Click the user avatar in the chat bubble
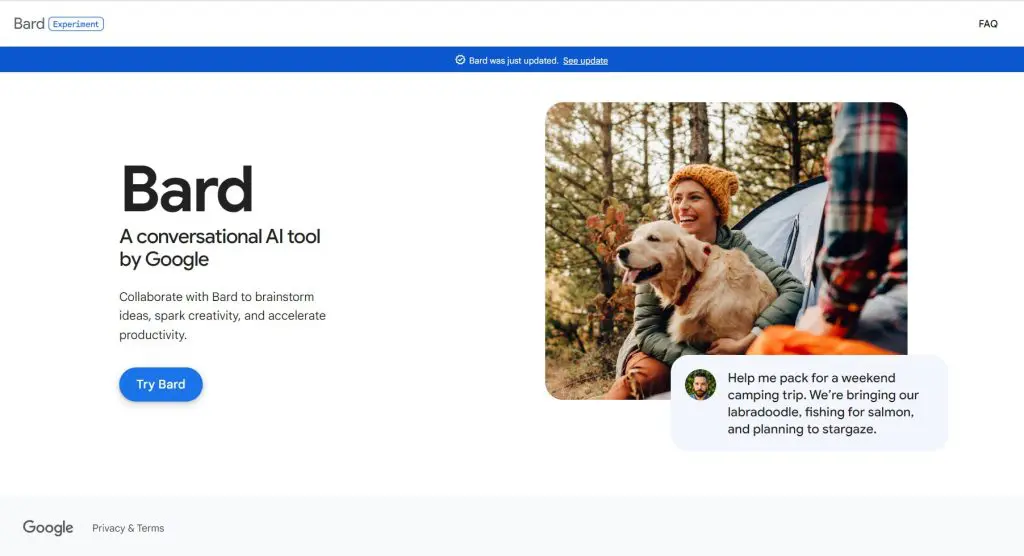Image resolution: width=1024 pixels, height=556 pixels. (x=700, y=384)
